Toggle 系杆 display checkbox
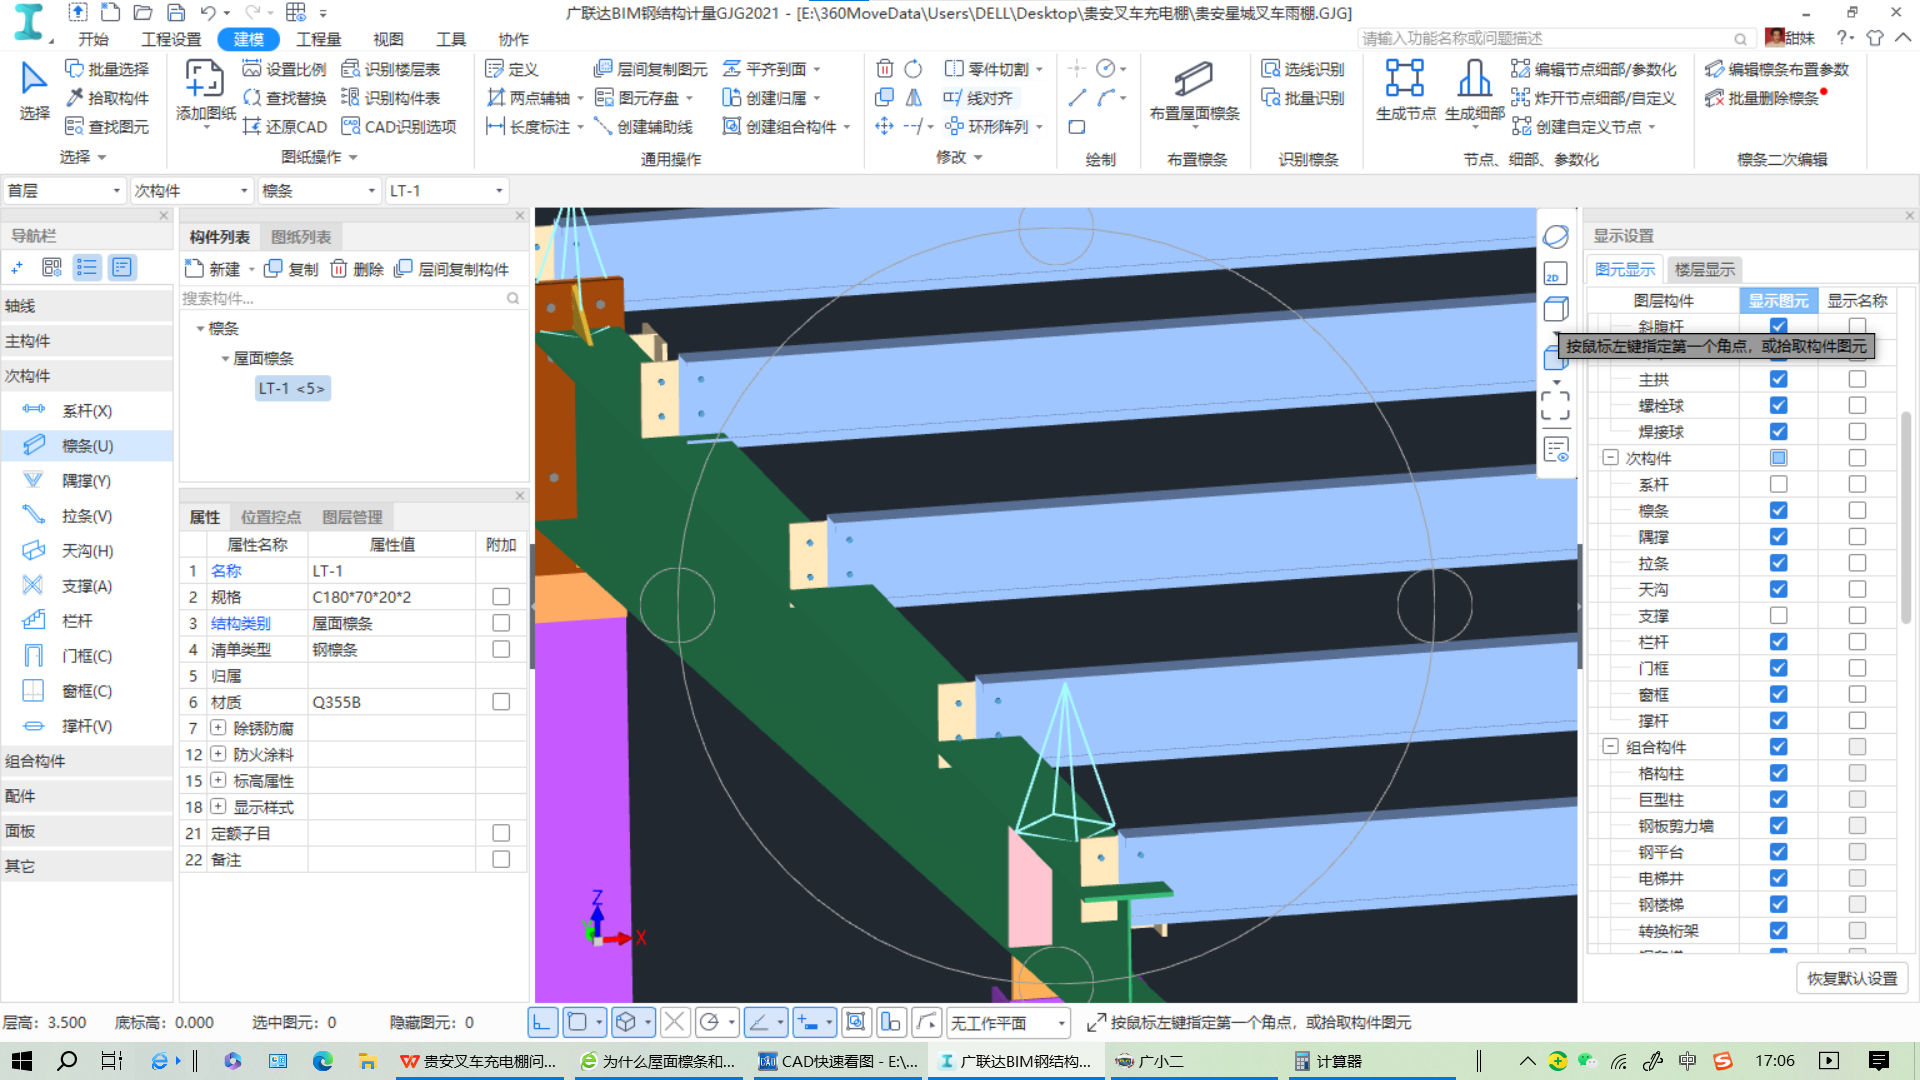 click(1778, 485)
